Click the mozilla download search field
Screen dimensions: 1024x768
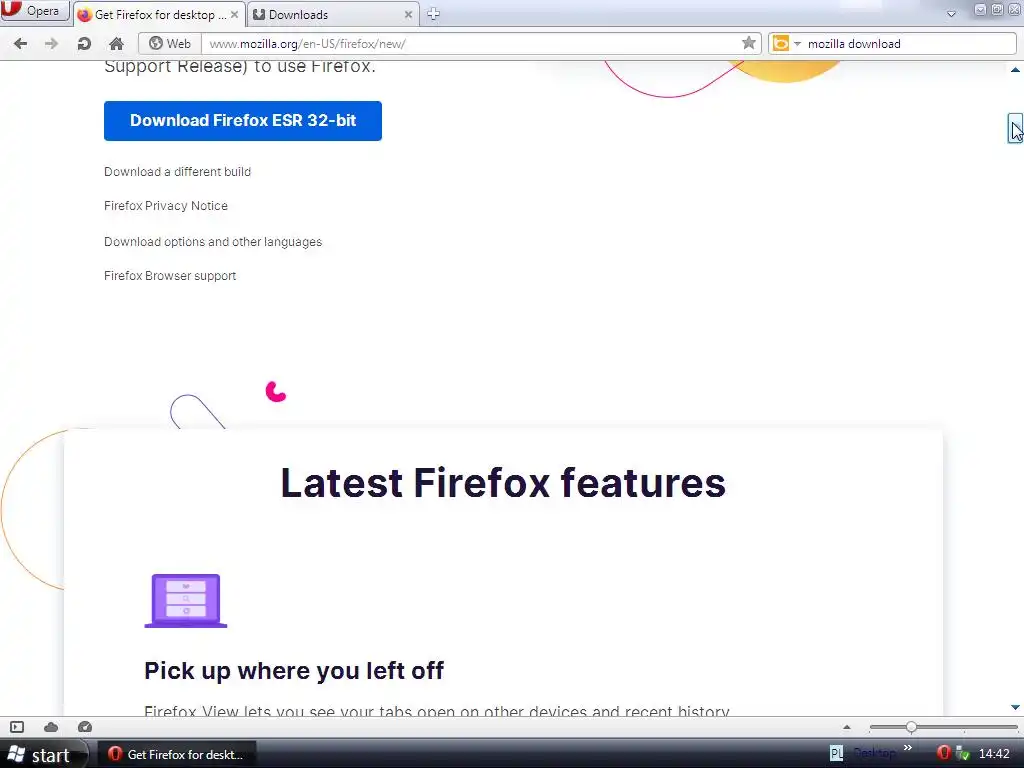[909, 44]
